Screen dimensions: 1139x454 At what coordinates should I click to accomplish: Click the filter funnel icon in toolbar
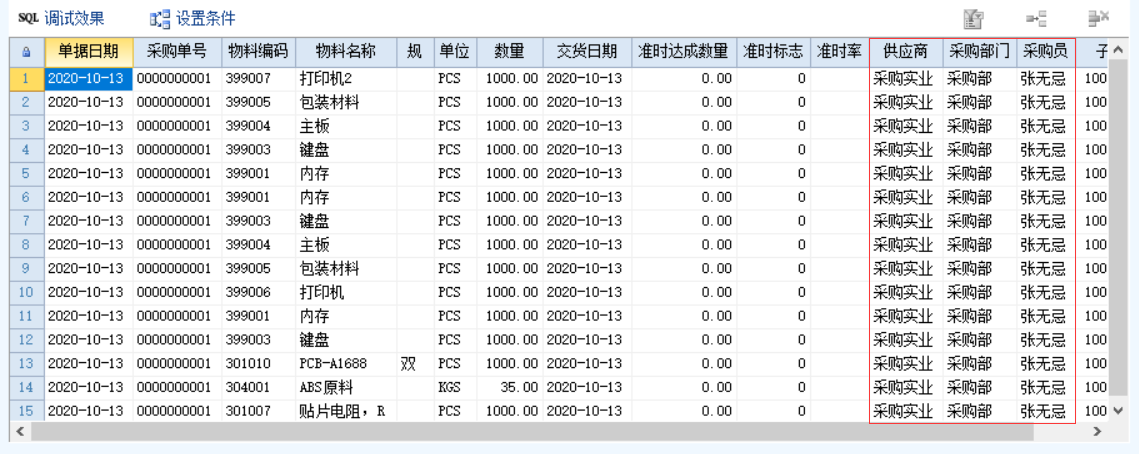[x=973, y=19]
